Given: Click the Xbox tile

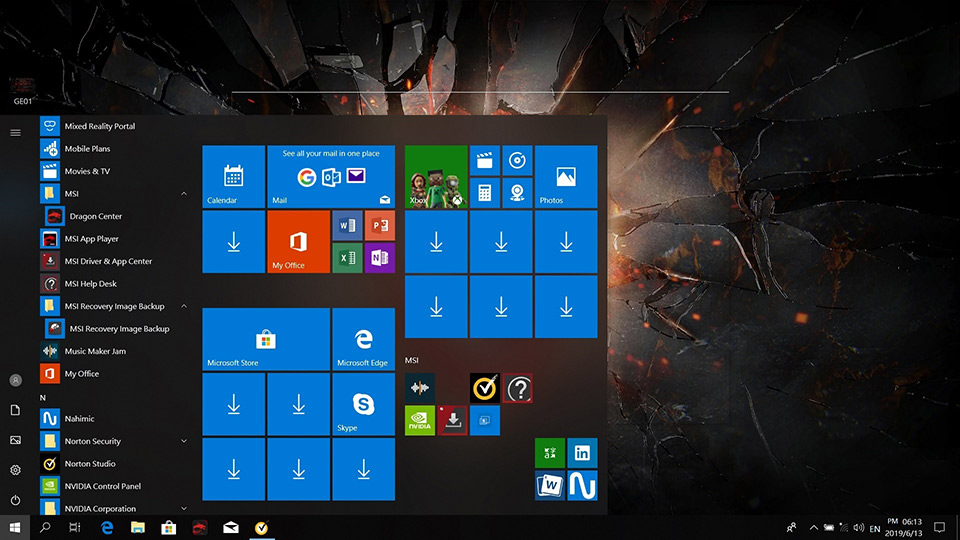Looking at the screenshot, I should (x=436, y=176).
